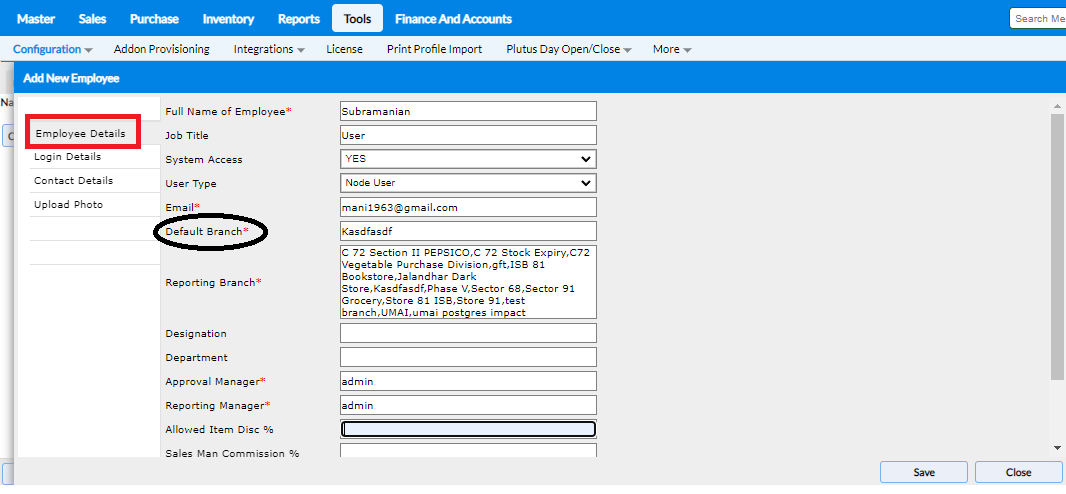The image size is (1066, 494).
Task: Click the Email input field
Action: 468,207
